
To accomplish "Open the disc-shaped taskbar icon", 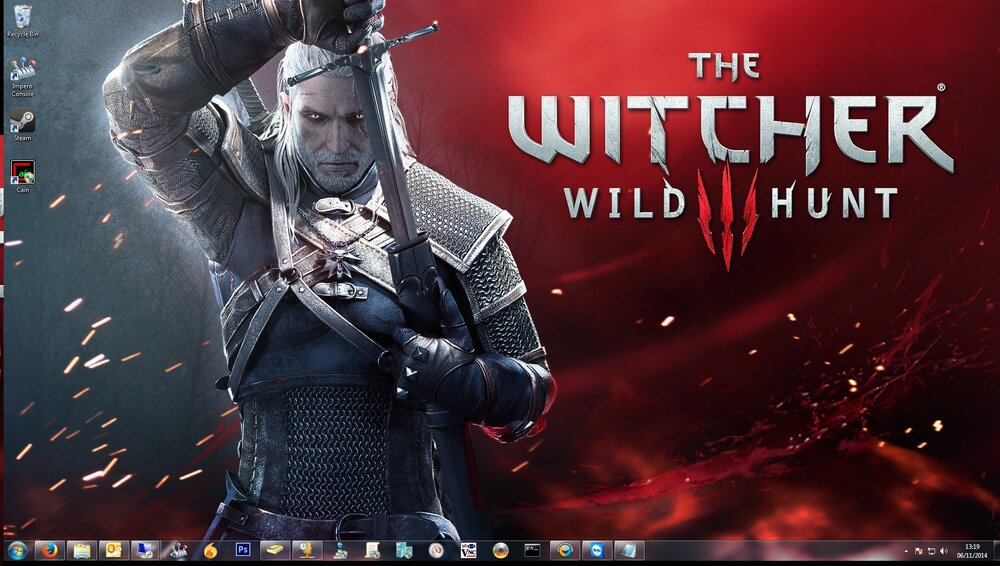I will point(501,550).
